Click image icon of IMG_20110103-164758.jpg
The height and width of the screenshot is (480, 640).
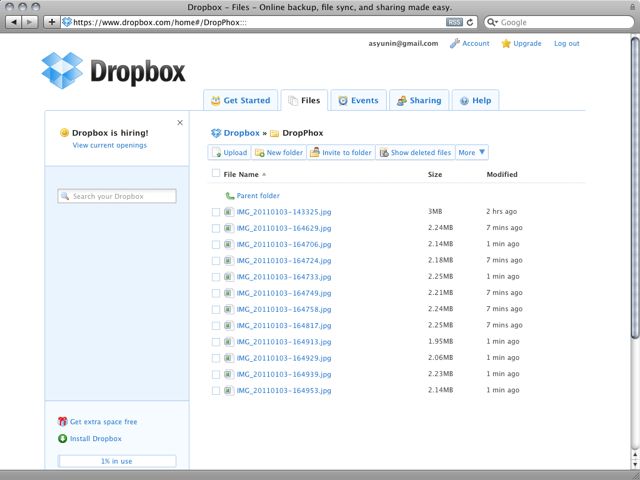tap(229, 309)
